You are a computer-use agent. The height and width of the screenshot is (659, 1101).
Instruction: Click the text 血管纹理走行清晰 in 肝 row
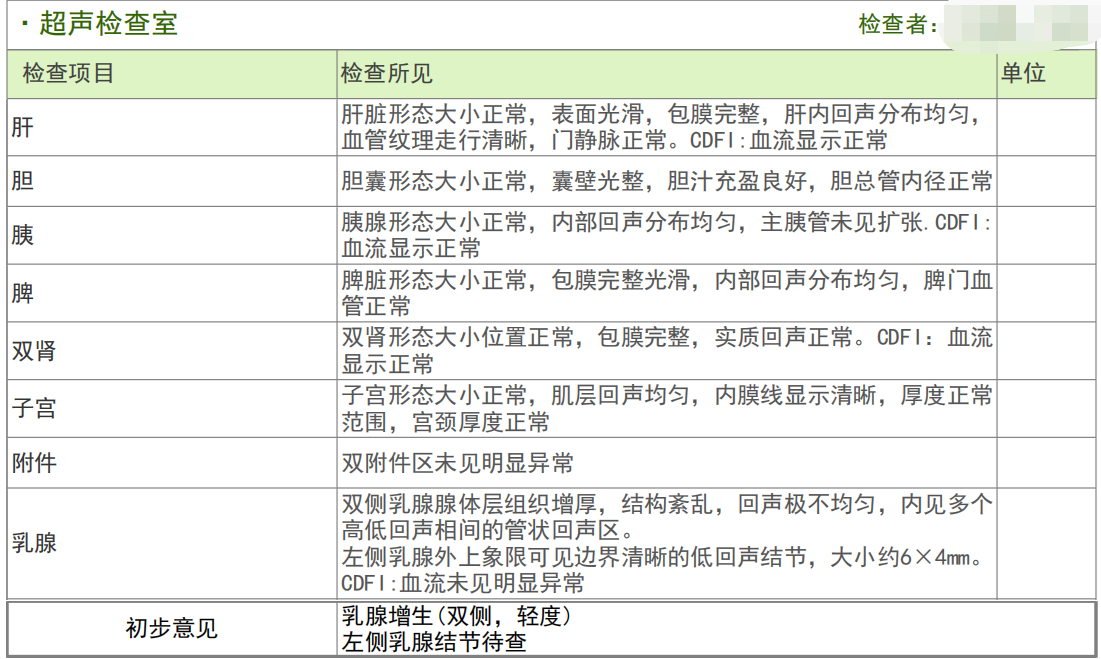434,140
